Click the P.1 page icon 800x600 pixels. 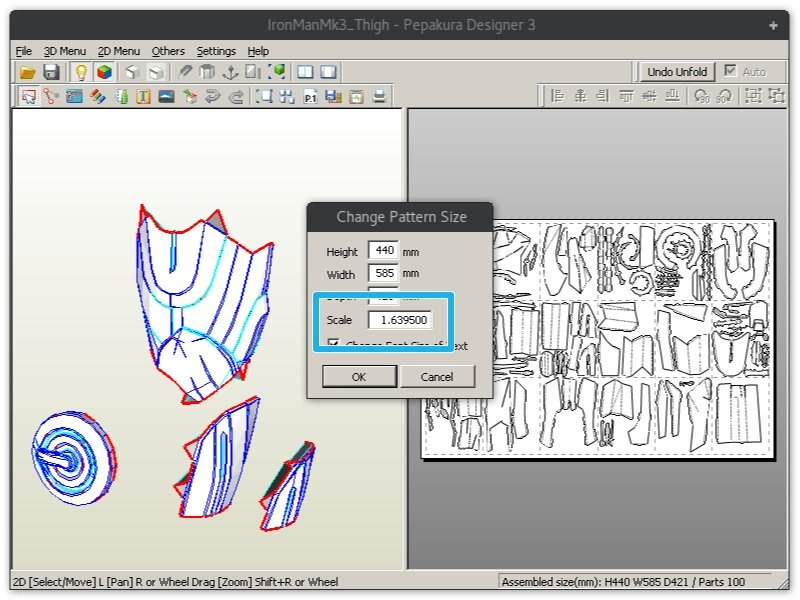click(310, 96)
